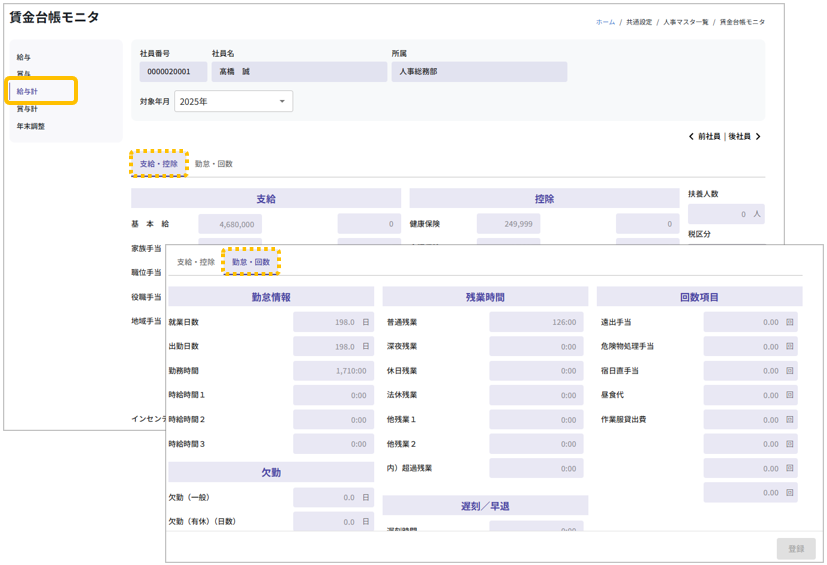
Task: Click the right chevron beside 後社員
Action: coord(758,137)
